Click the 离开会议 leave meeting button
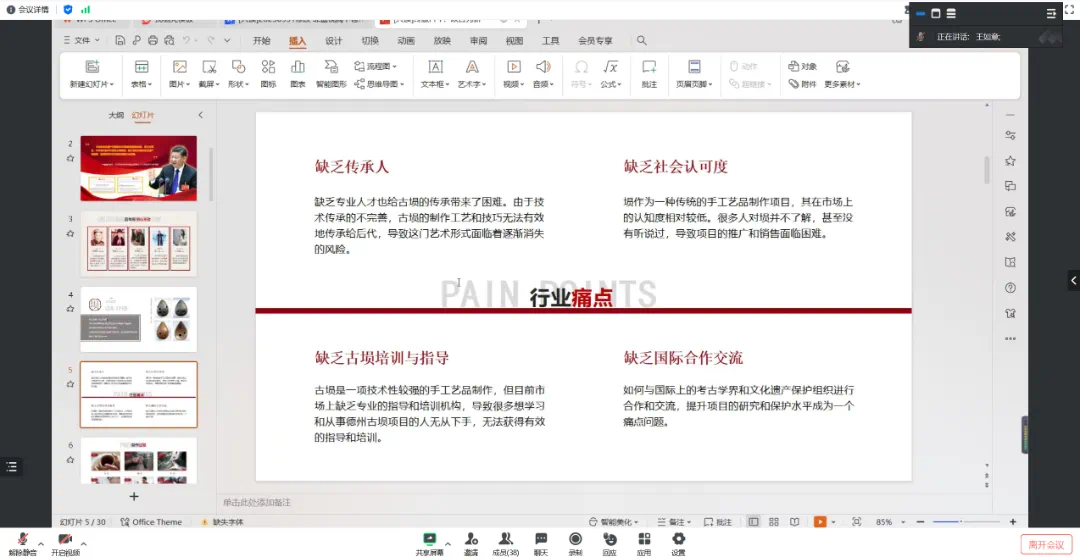The height and width of the screenshot is (560, 1080). (x=1048, y=544)
